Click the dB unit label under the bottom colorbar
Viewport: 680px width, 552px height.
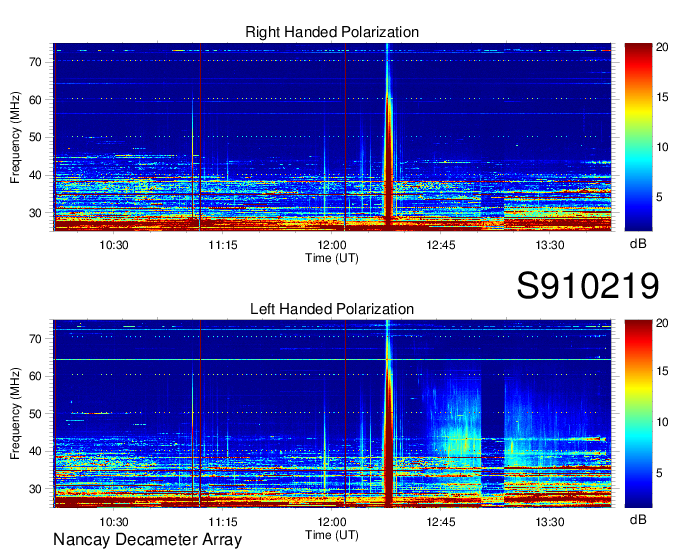click(x=638, y=520)
